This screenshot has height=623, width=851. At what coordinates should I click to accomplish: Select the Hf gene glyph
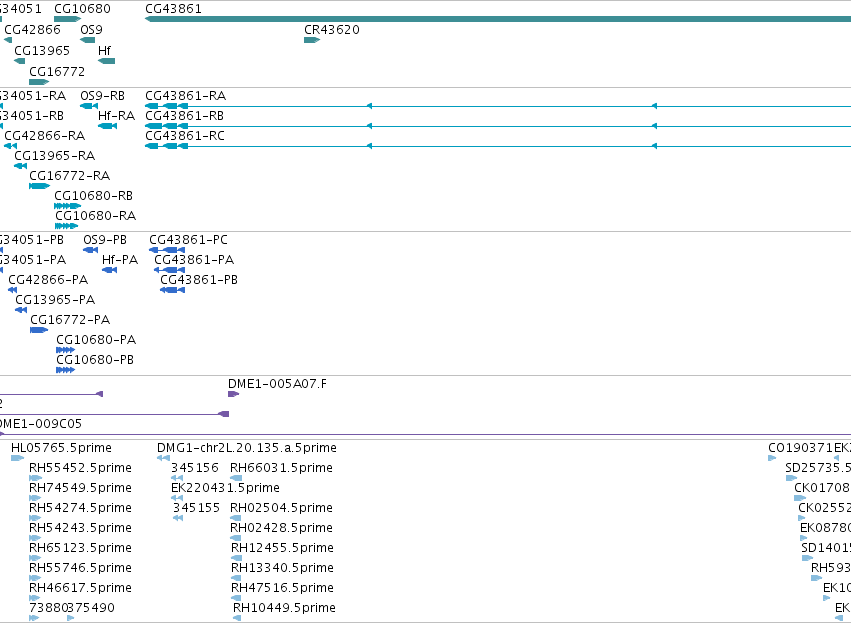pos(106,61)
